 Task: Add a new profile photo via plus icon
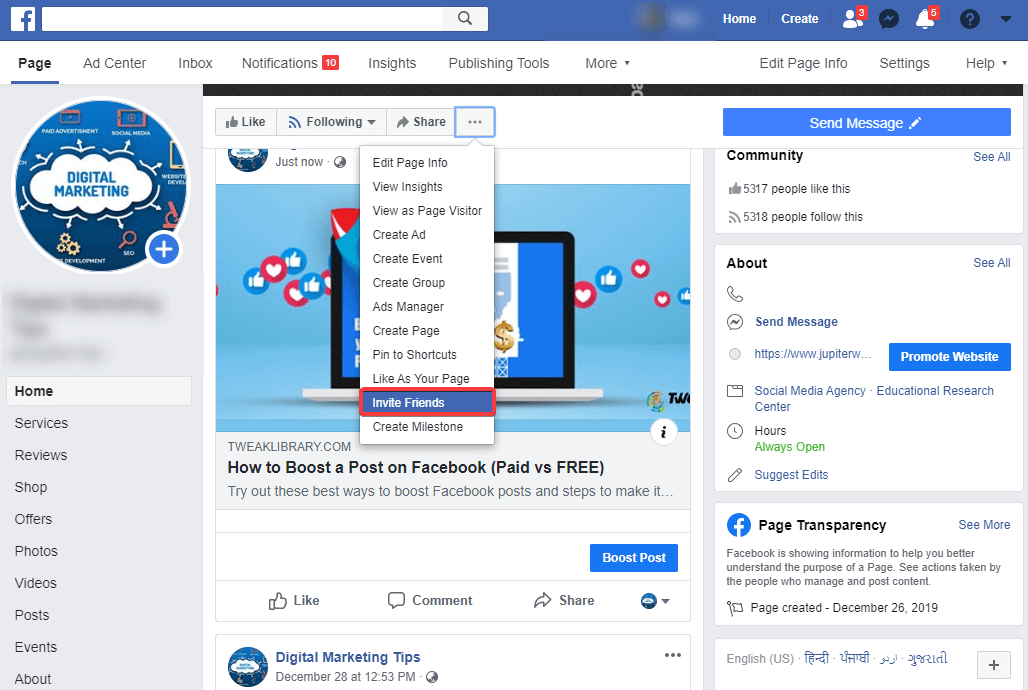click(163, 249)
